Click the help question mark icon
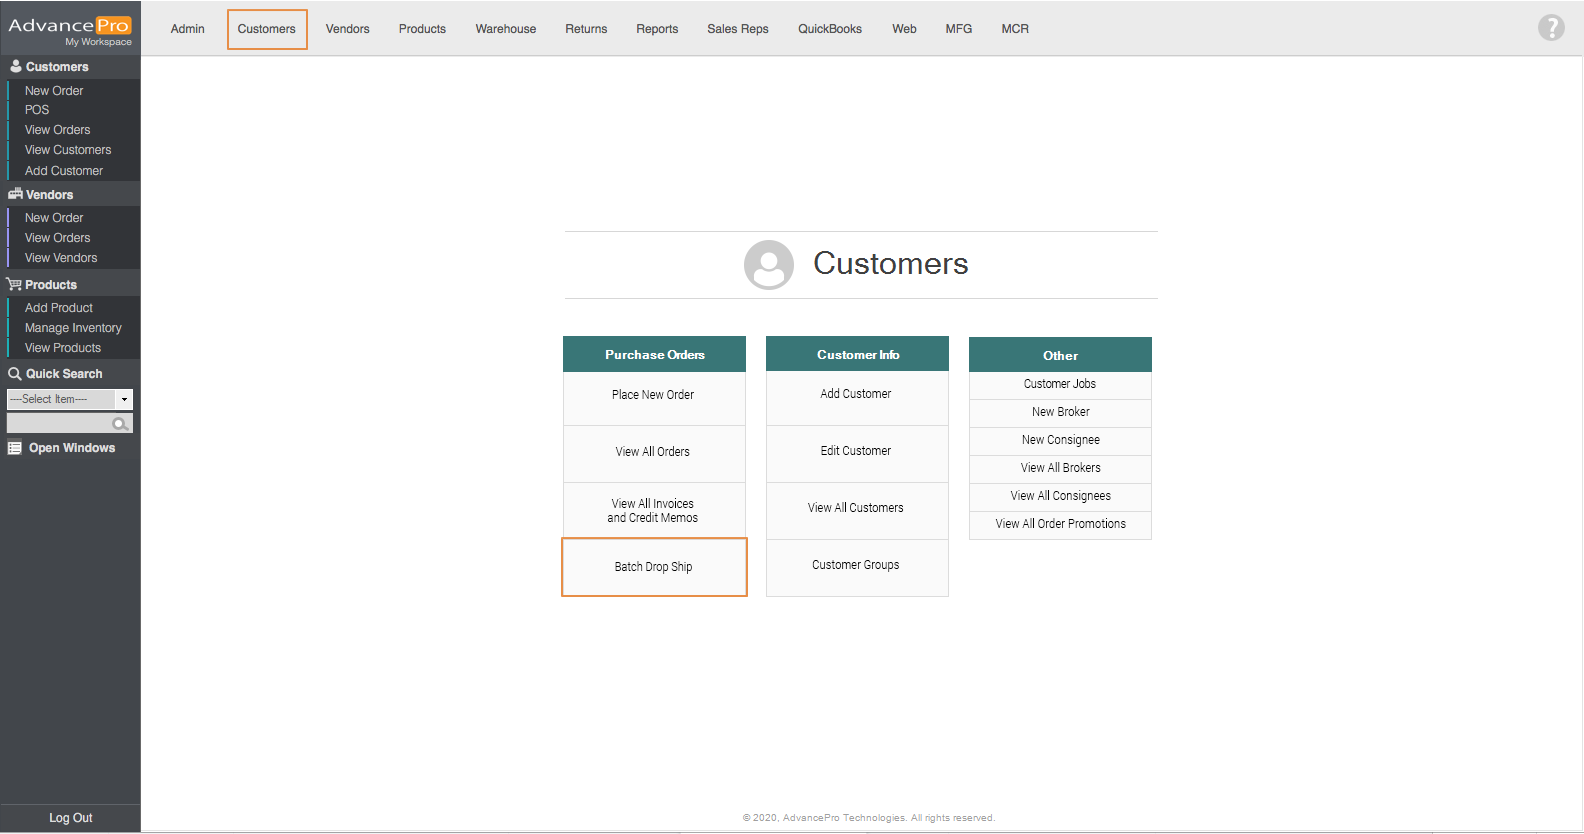 coord(1550,28)
